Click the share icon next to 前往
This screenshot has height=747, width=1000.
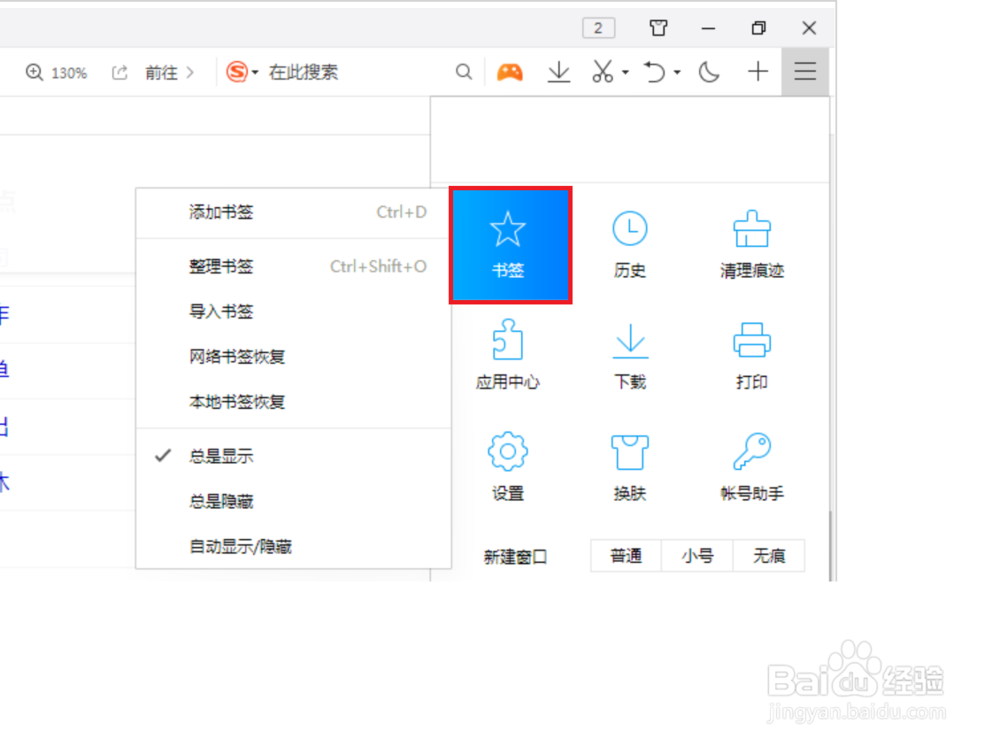point(119,73)
